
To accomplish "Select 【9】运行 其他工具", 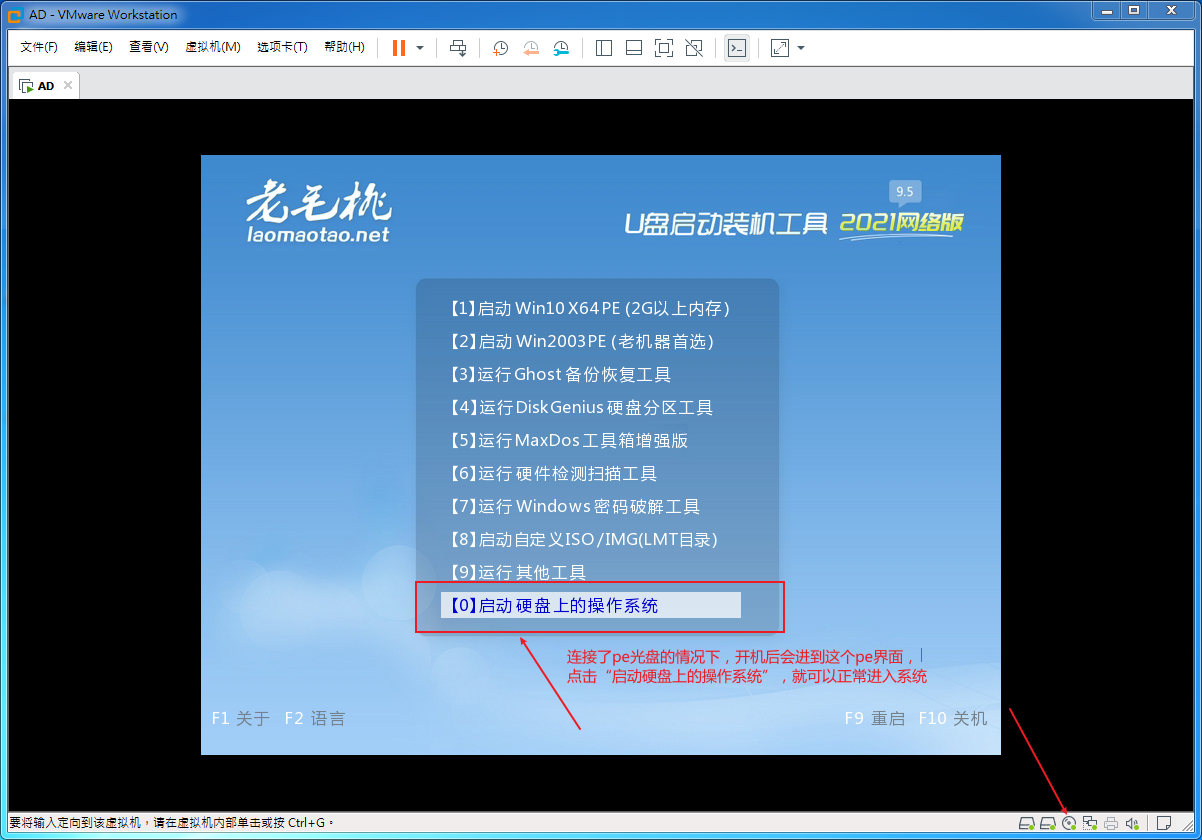I will tap(590, 572).
